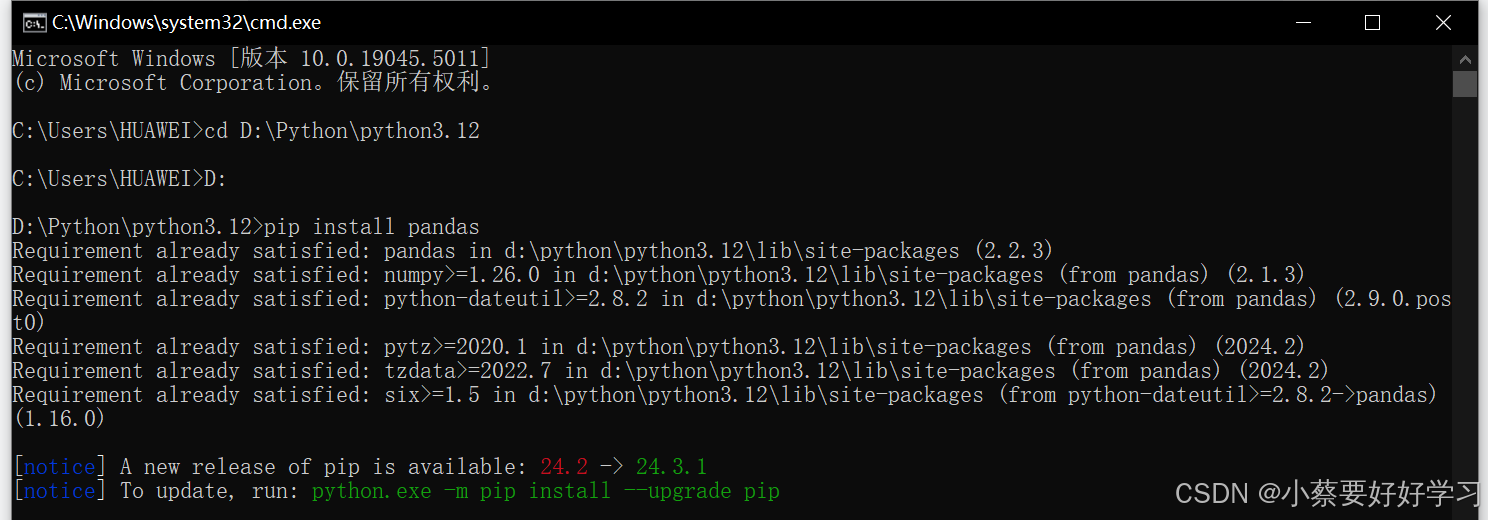Click the (1.16.0) six version text
Viewport: 1488px width, 520px height.
click(x=59, y=419)
